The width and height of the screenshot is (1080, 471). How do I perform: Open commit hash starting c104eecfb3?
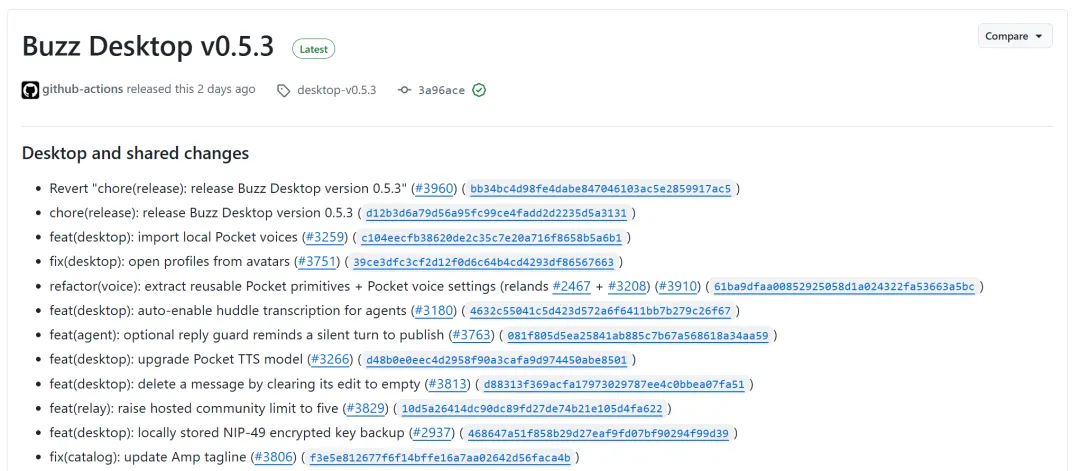[491, 238]
